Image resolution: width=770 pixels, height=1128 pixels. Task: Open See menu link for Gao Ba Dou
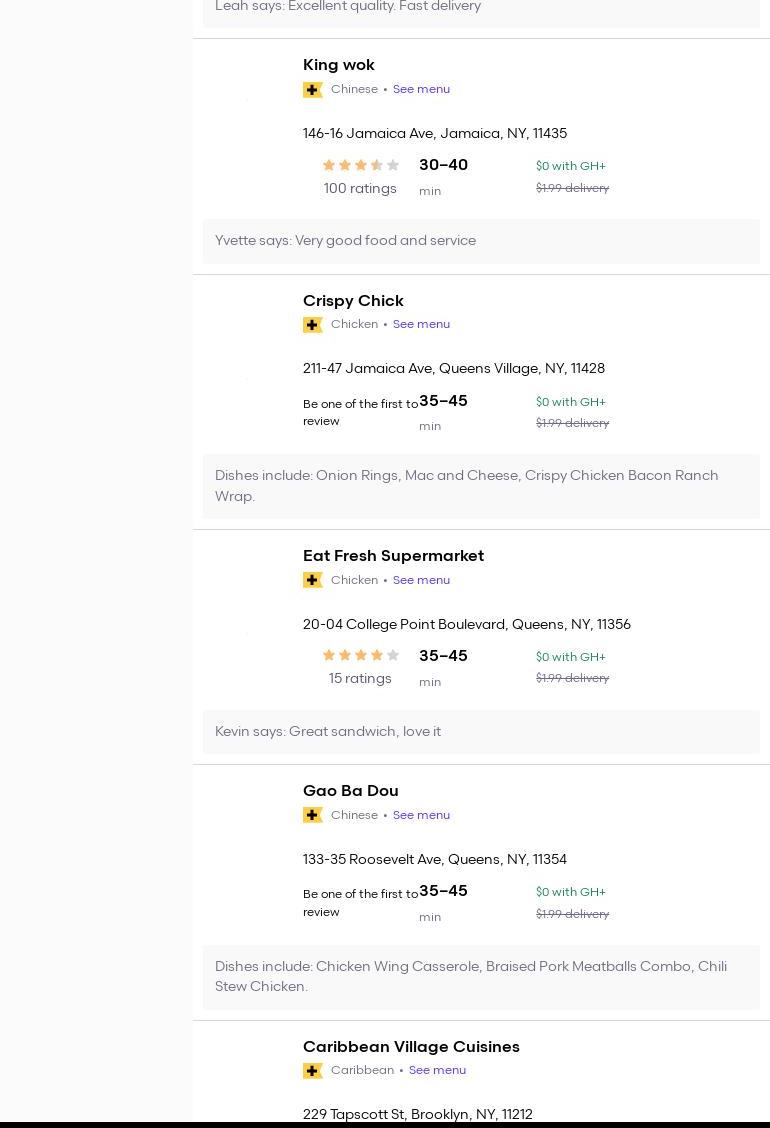tap(421, 815)
